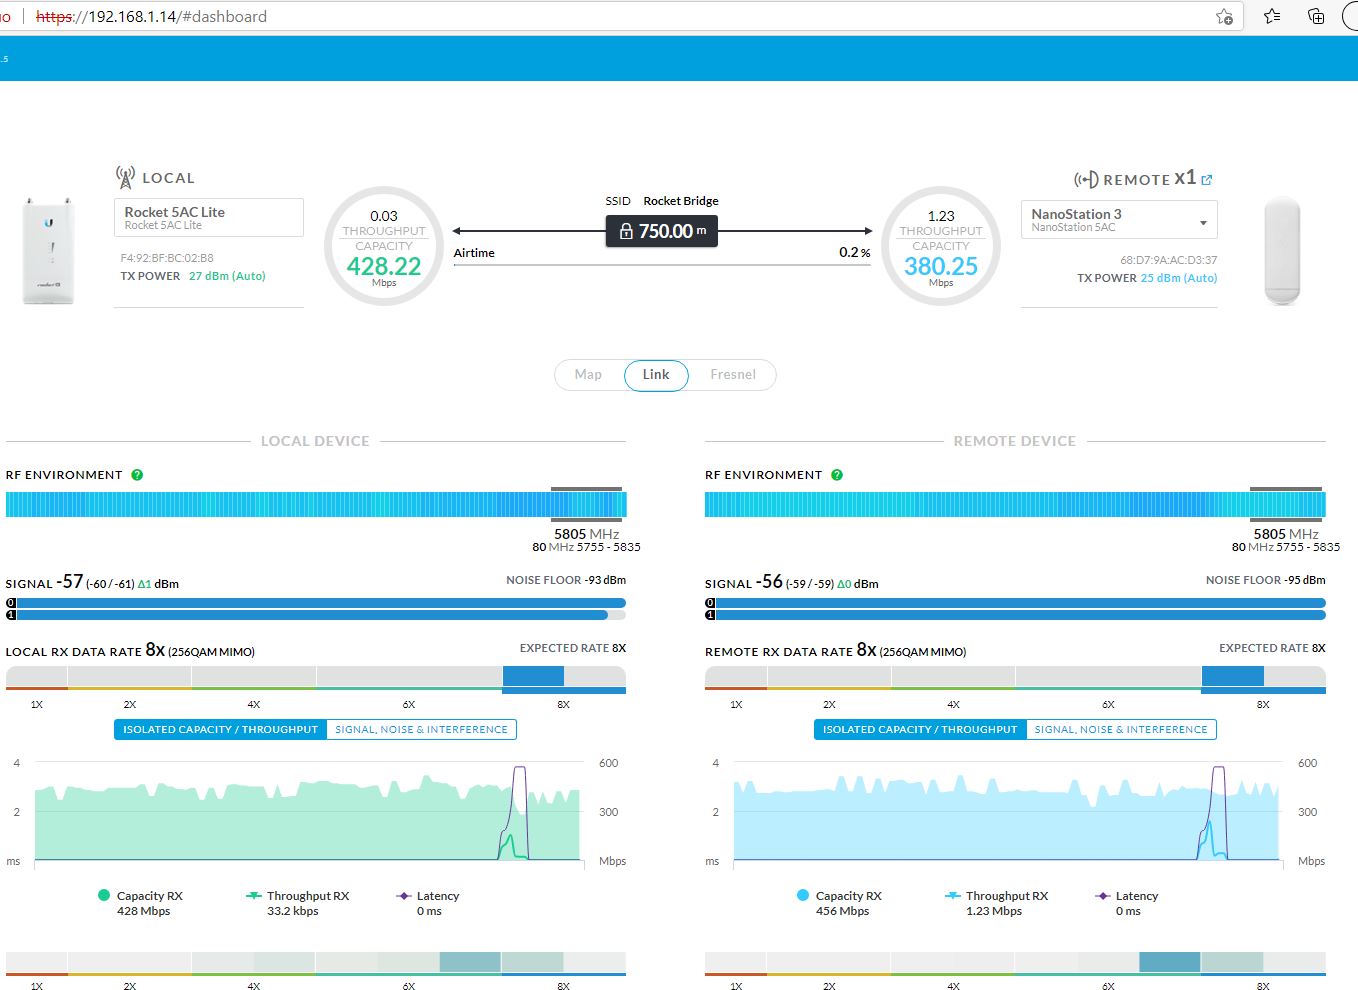
Task: Click local 5805 MHz frequency label
Action: coord(587,534)
